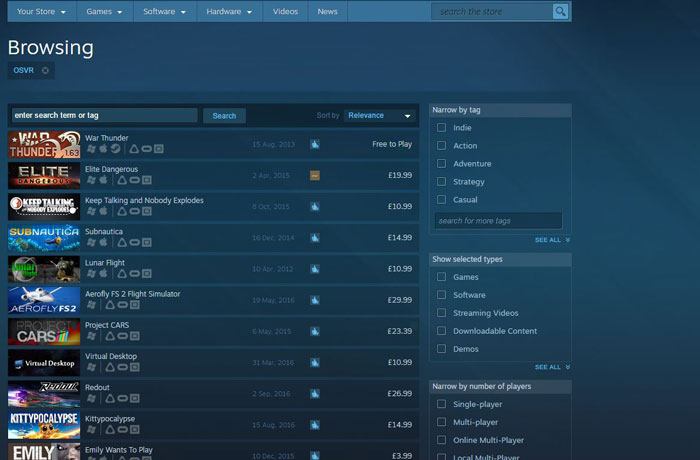Open the Subnautica title link
The height and width of the screenshot is (460, 700).
[x=104, y=231]
